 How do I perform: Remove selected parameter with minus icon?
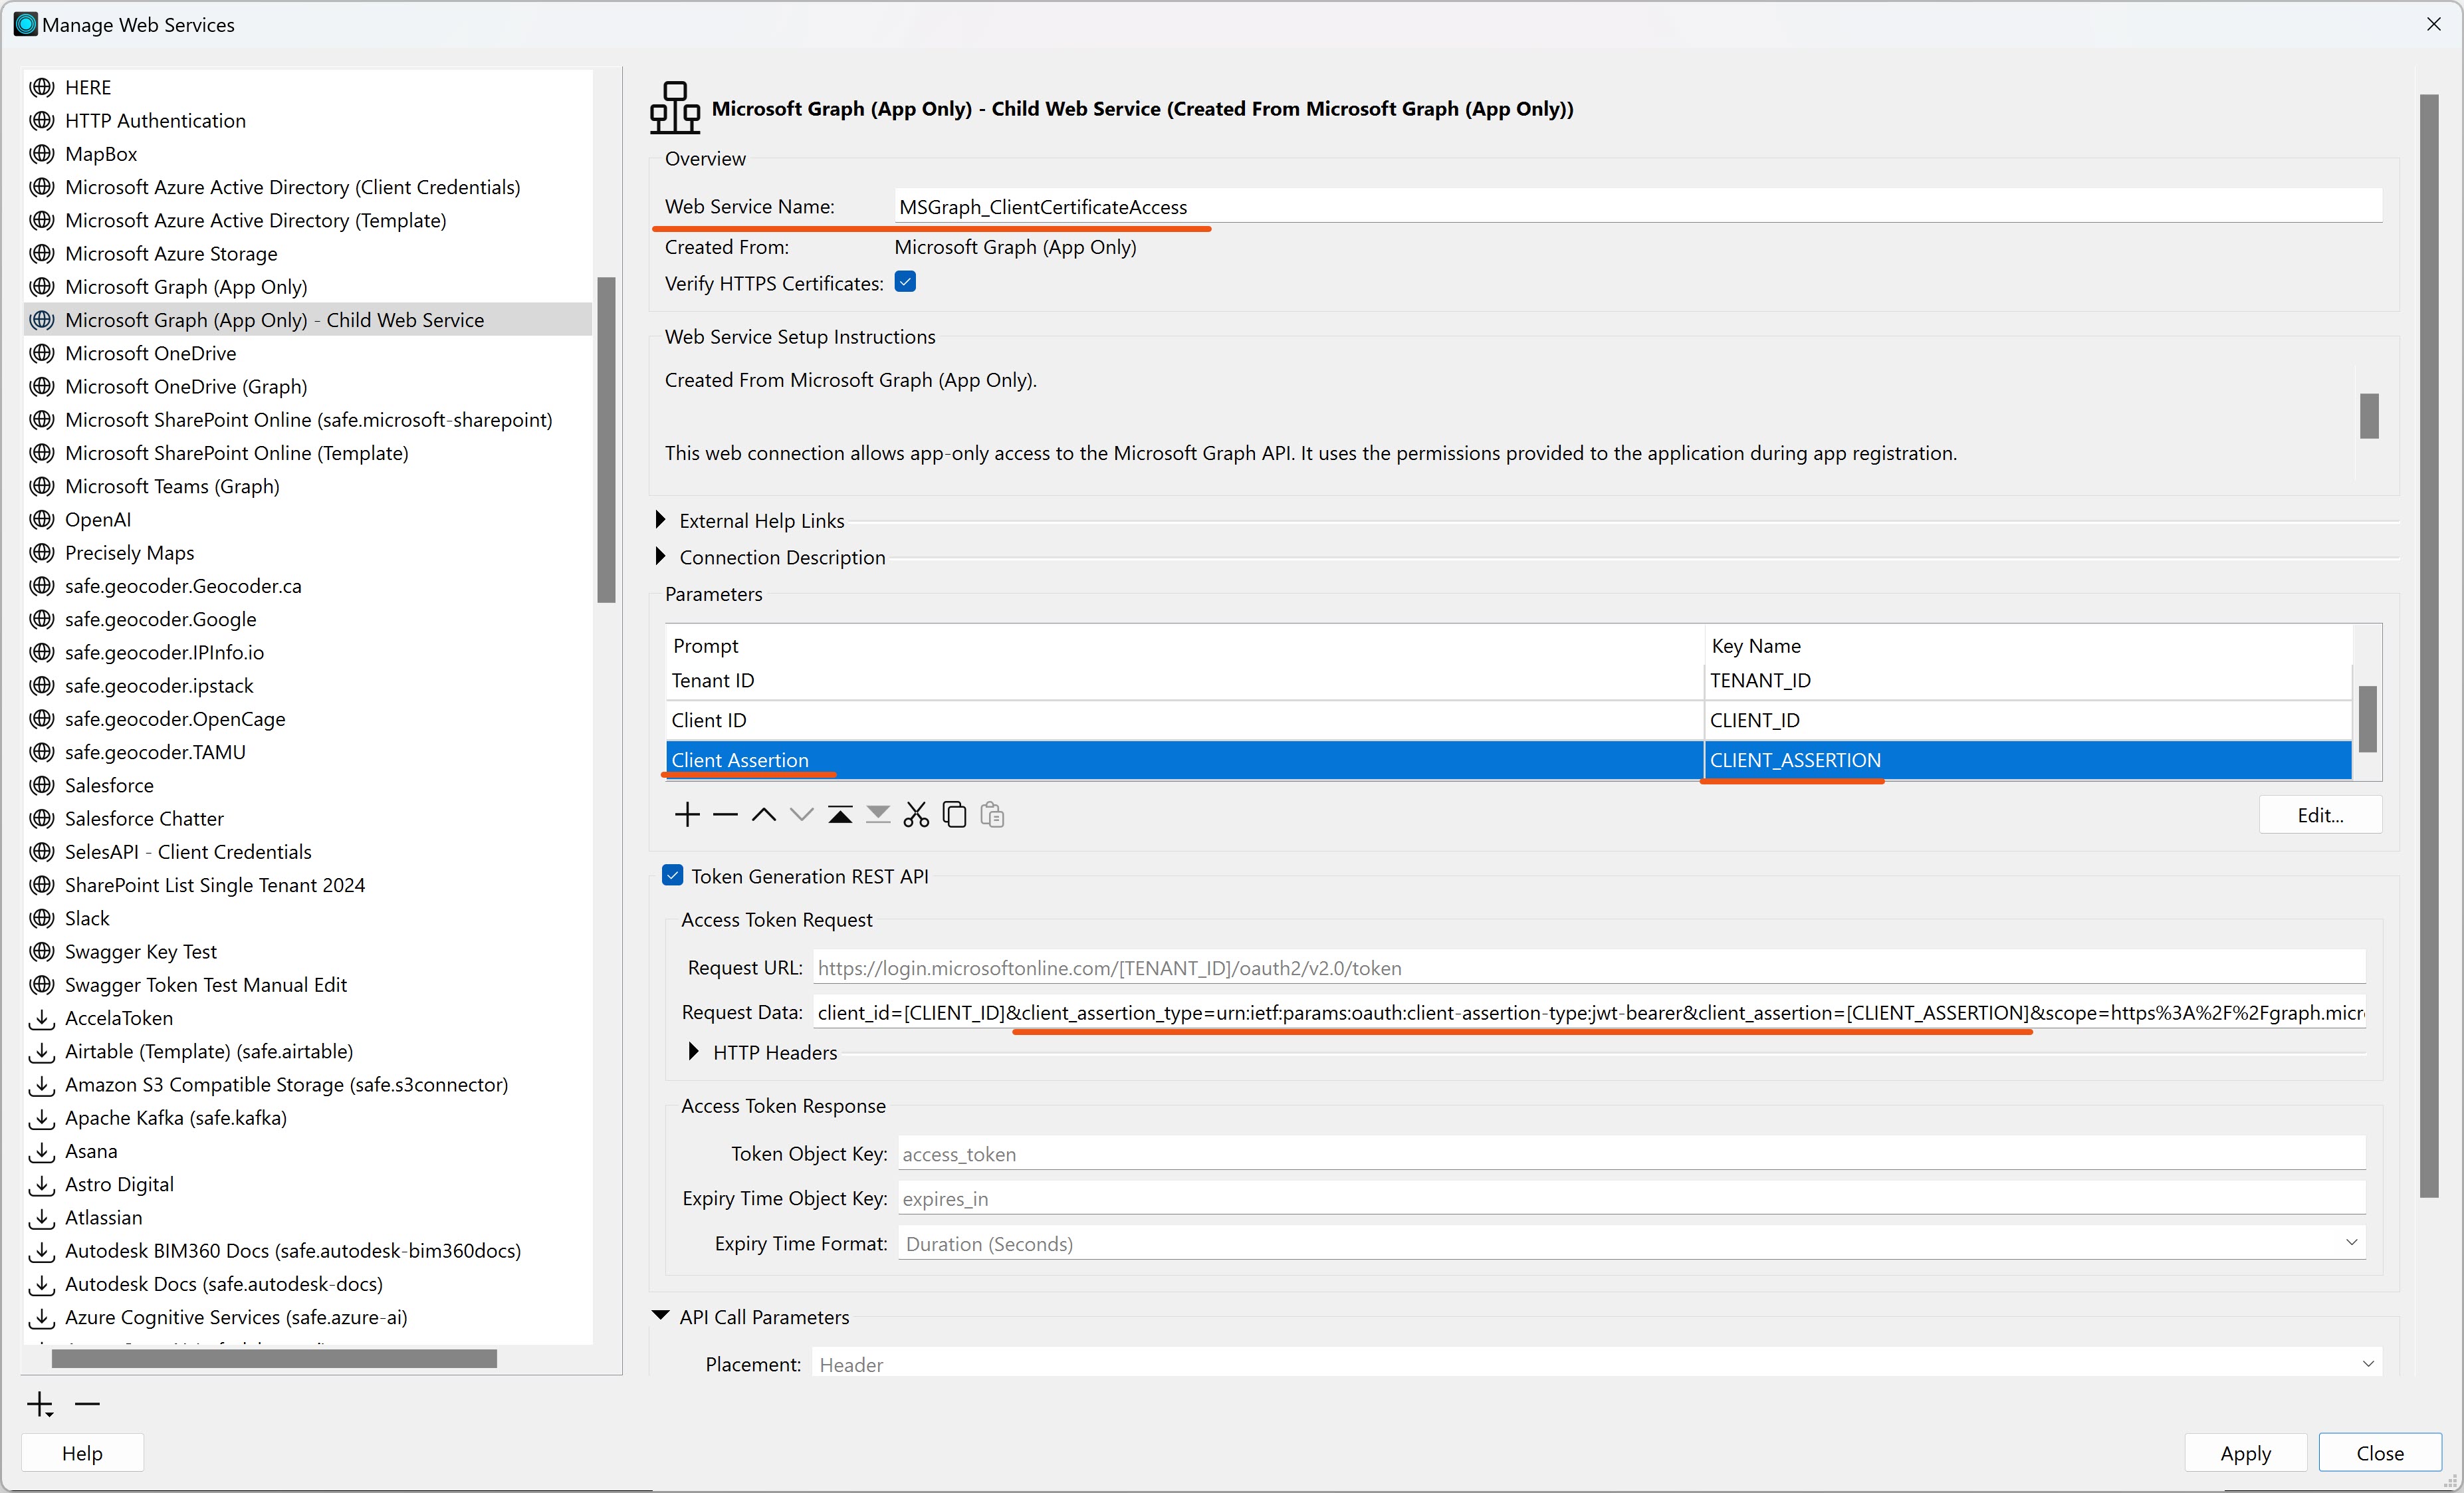coord(725,815)
